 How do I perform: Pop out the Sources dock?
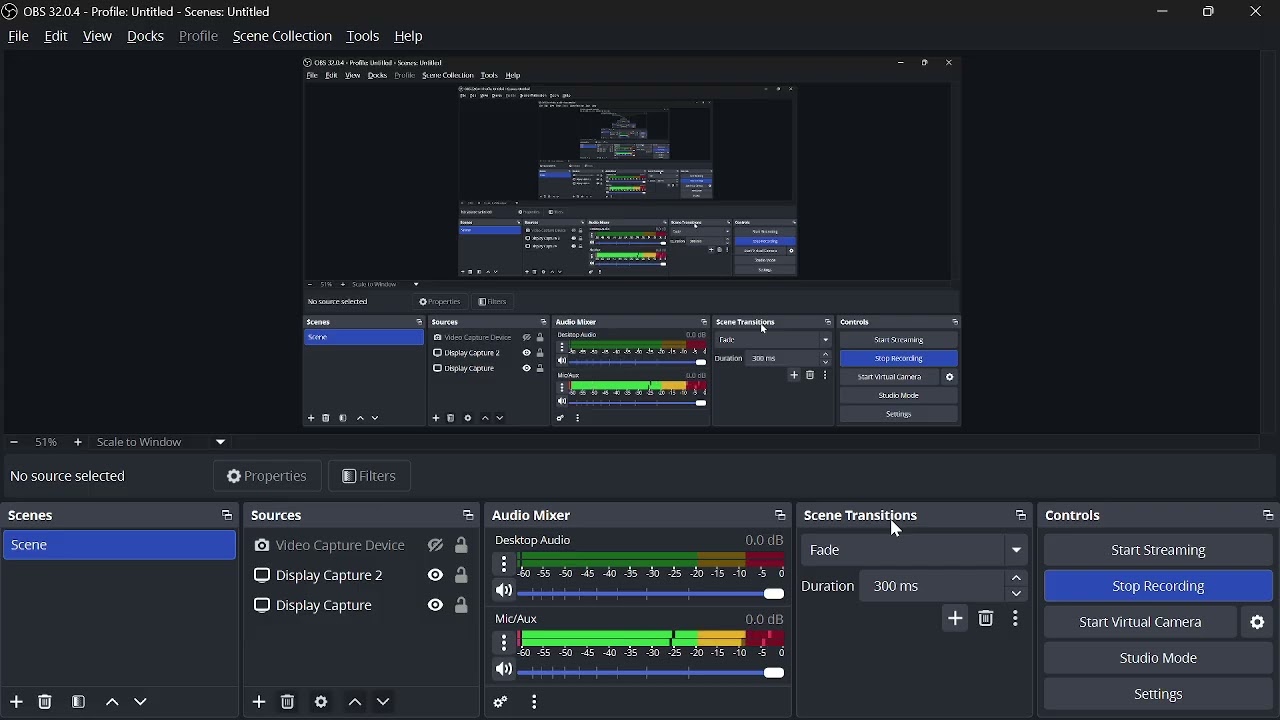coord(468,516)
